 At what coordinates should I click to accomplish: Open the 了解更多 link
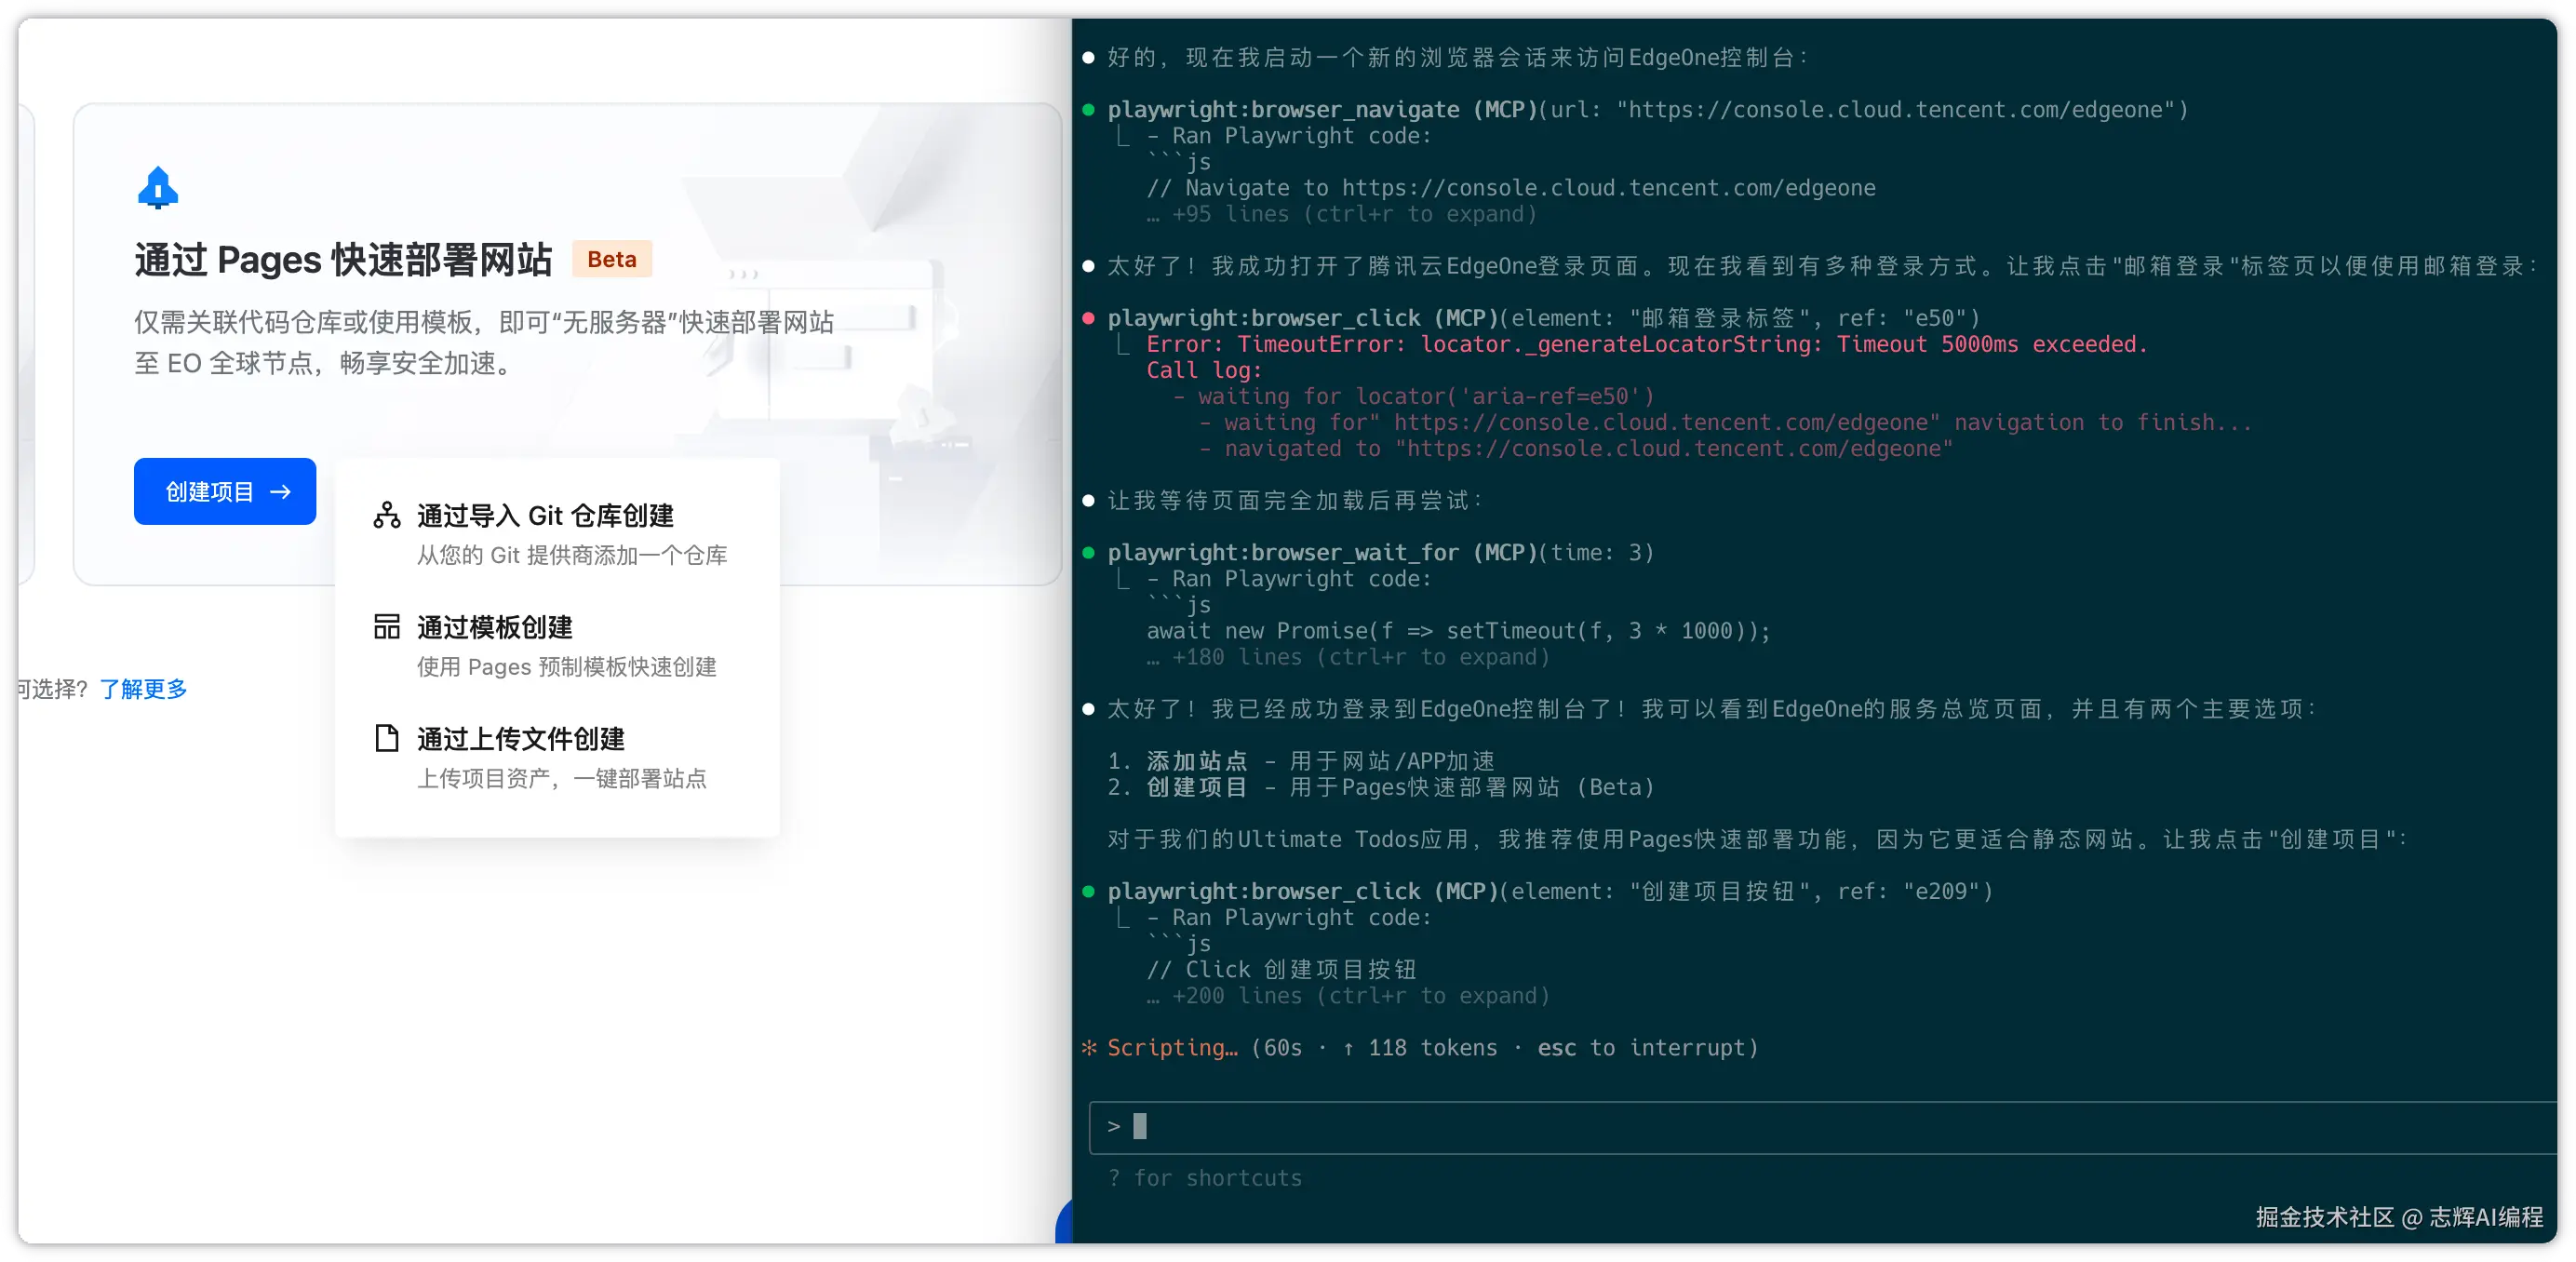[x=144, y=689]
